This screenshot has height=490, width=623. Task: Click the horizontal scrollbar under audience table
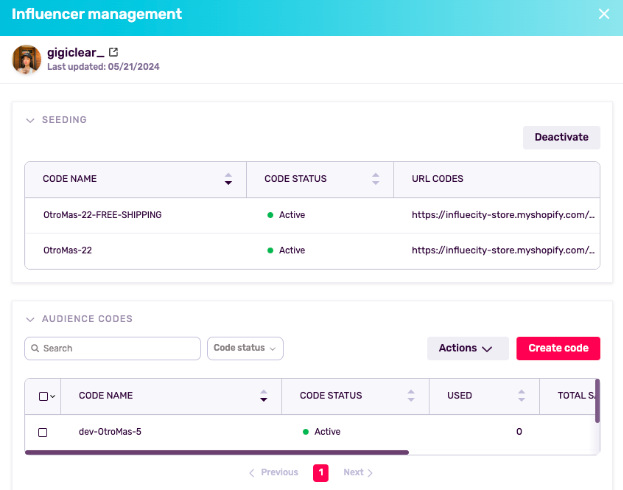[x=216, y=452]
